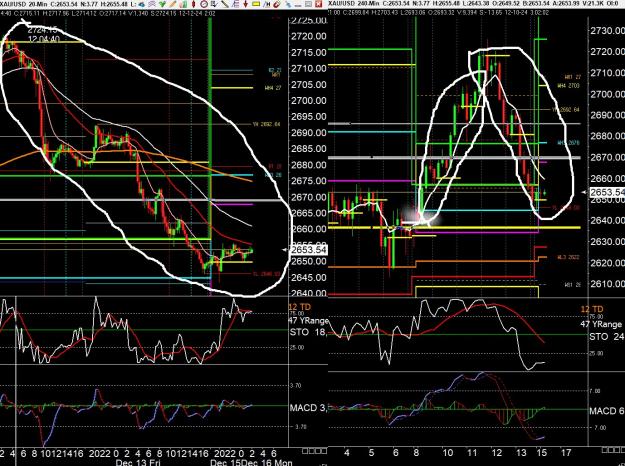Click the 47 YRange label on the 20-Min chart
Screen dimensions: 625x466
point(308,320)
